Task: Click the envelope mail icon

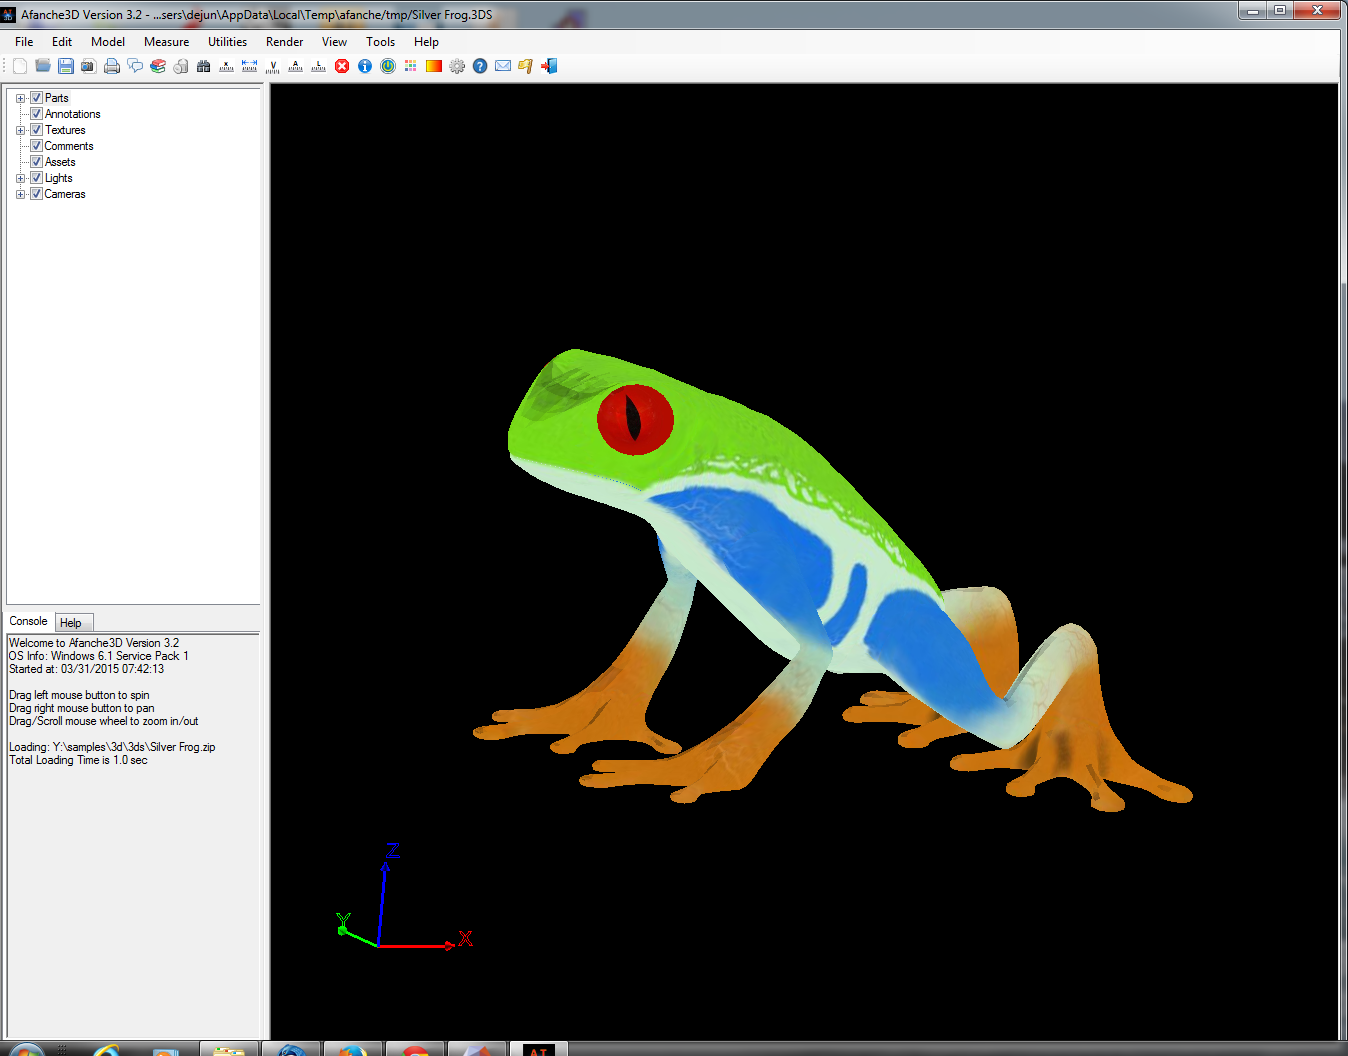Action: tap(503, 66)
